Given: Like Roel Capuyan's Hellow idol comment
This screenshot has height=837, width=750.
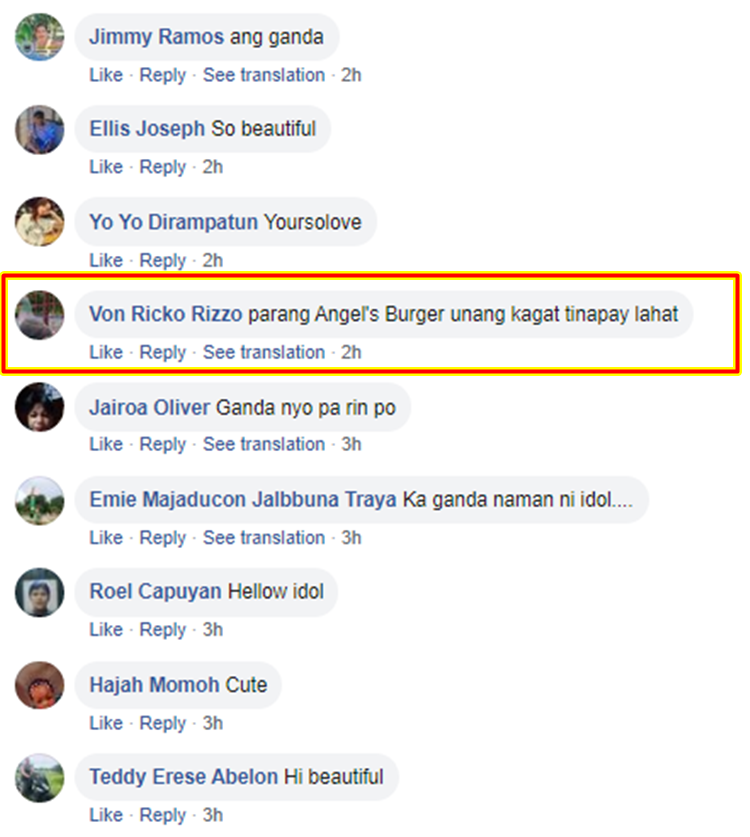Looking at the screenshot, I should click(x=106, y=629).
